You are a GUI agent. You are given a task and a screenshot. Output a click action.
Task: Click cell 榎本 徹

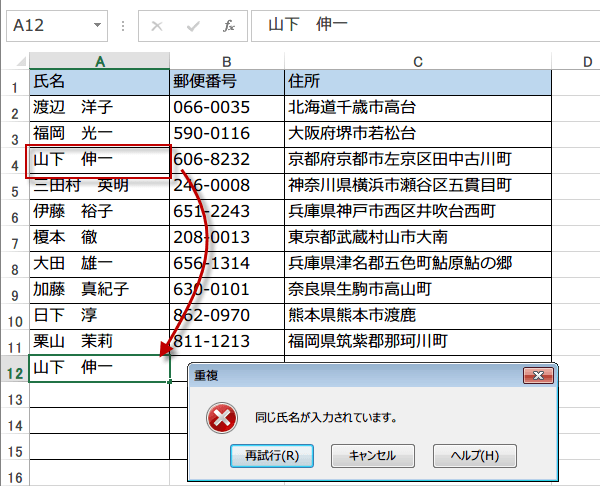click(x=99, y=238)
